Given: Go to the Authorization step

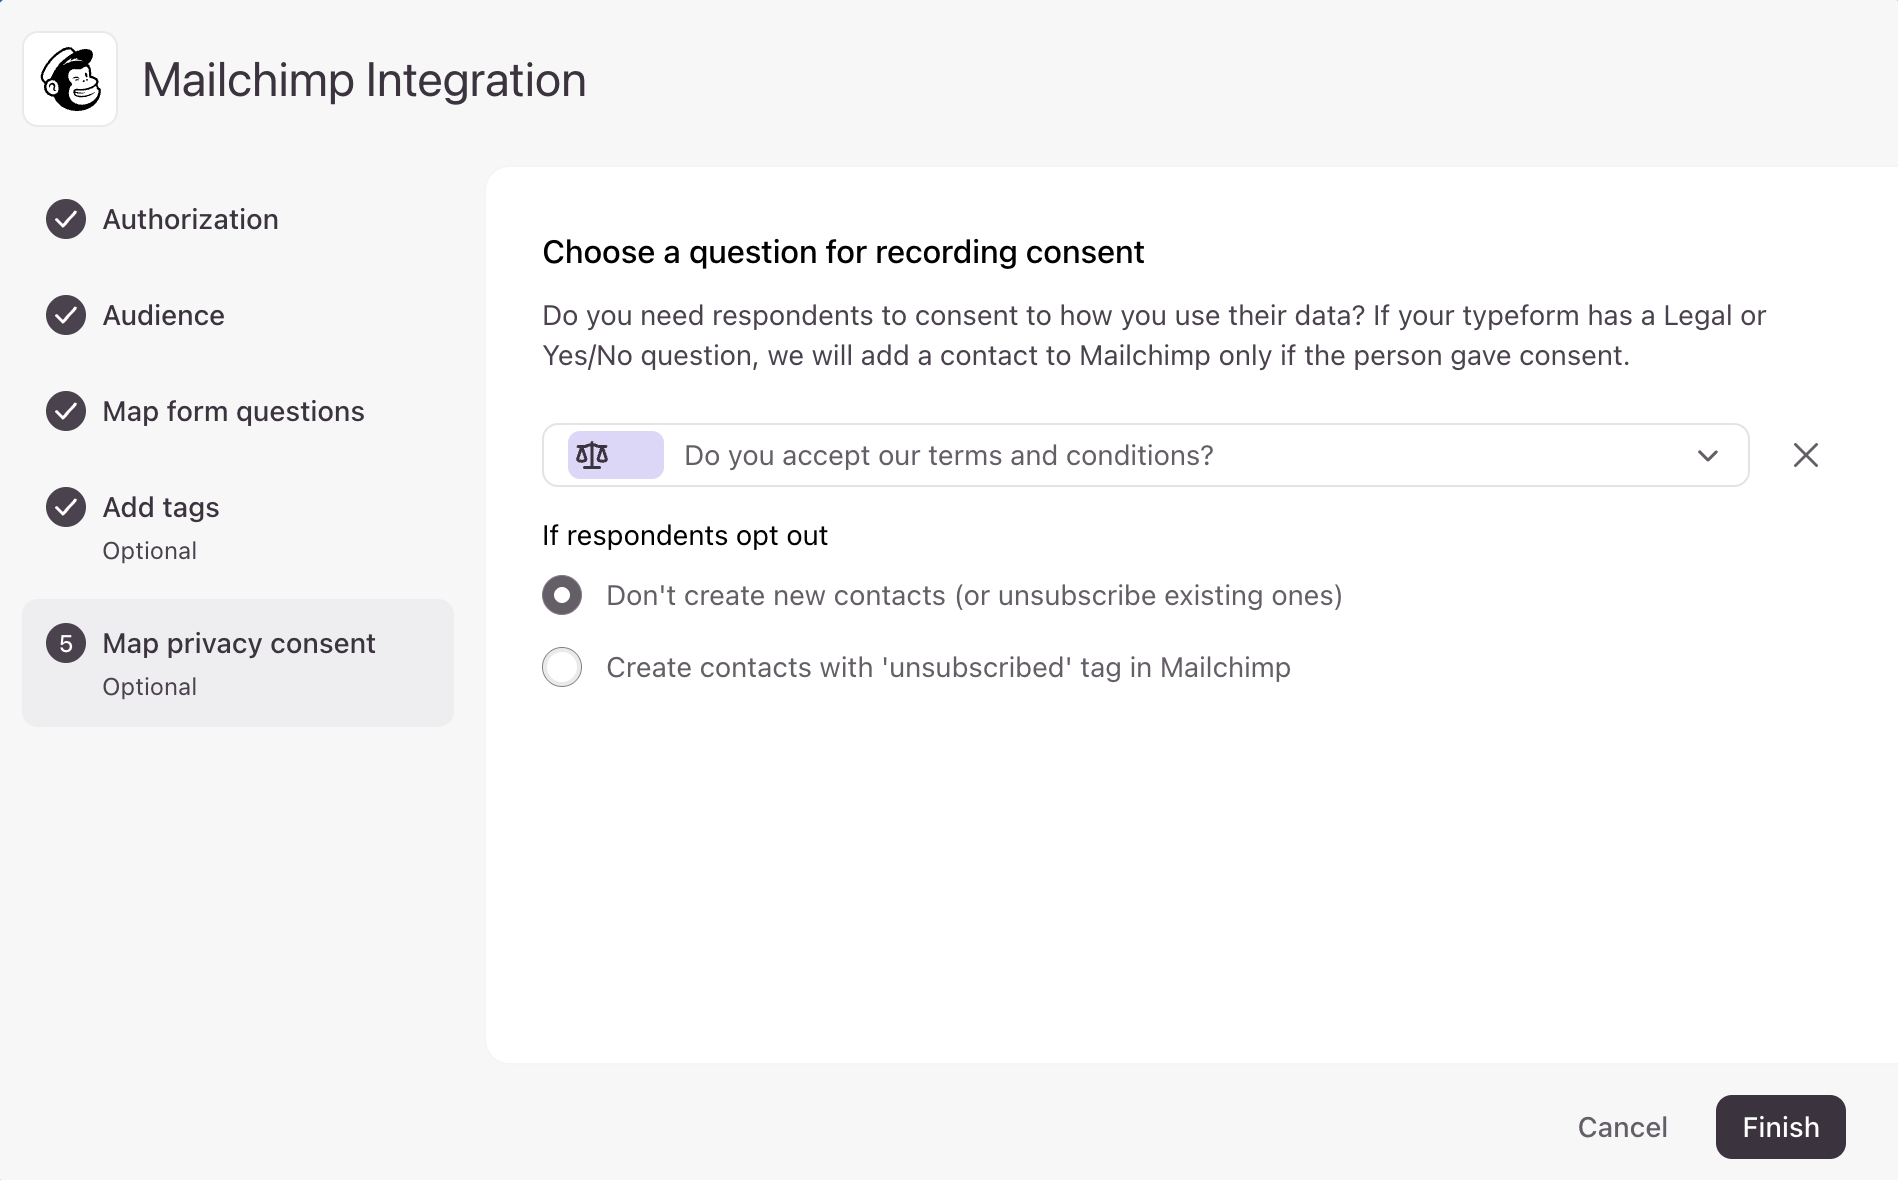Looking at the screenshot, I should click(x=191, y=219).
